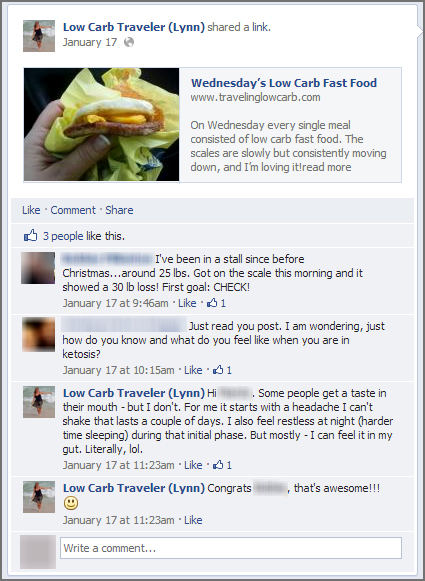Screen dimensions: 425x581
Task: Click Lynn's avatar on Congrats comment
Action: [39, 497]
